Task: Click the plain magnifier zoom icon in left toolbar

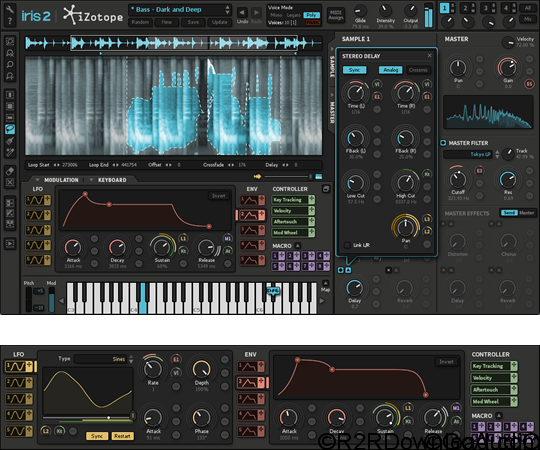Action: coord(10,64)
